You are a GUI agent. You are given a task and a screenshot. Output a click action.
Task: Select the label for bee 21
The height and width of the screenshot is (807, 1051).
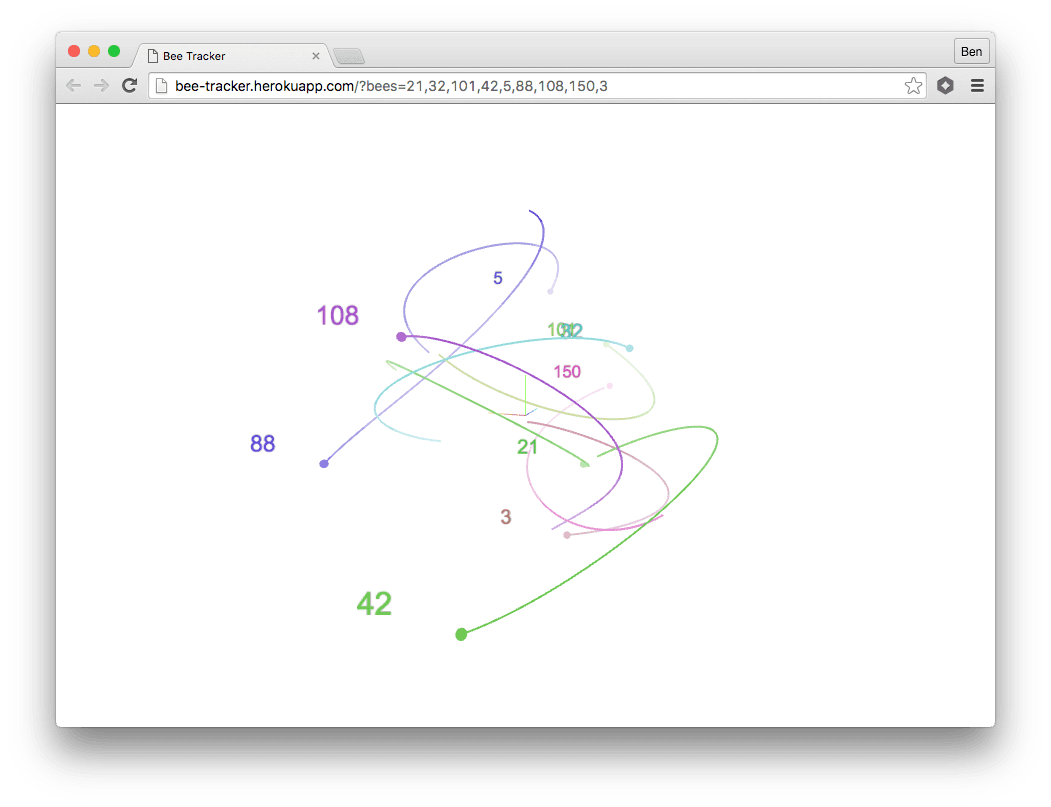528,447
